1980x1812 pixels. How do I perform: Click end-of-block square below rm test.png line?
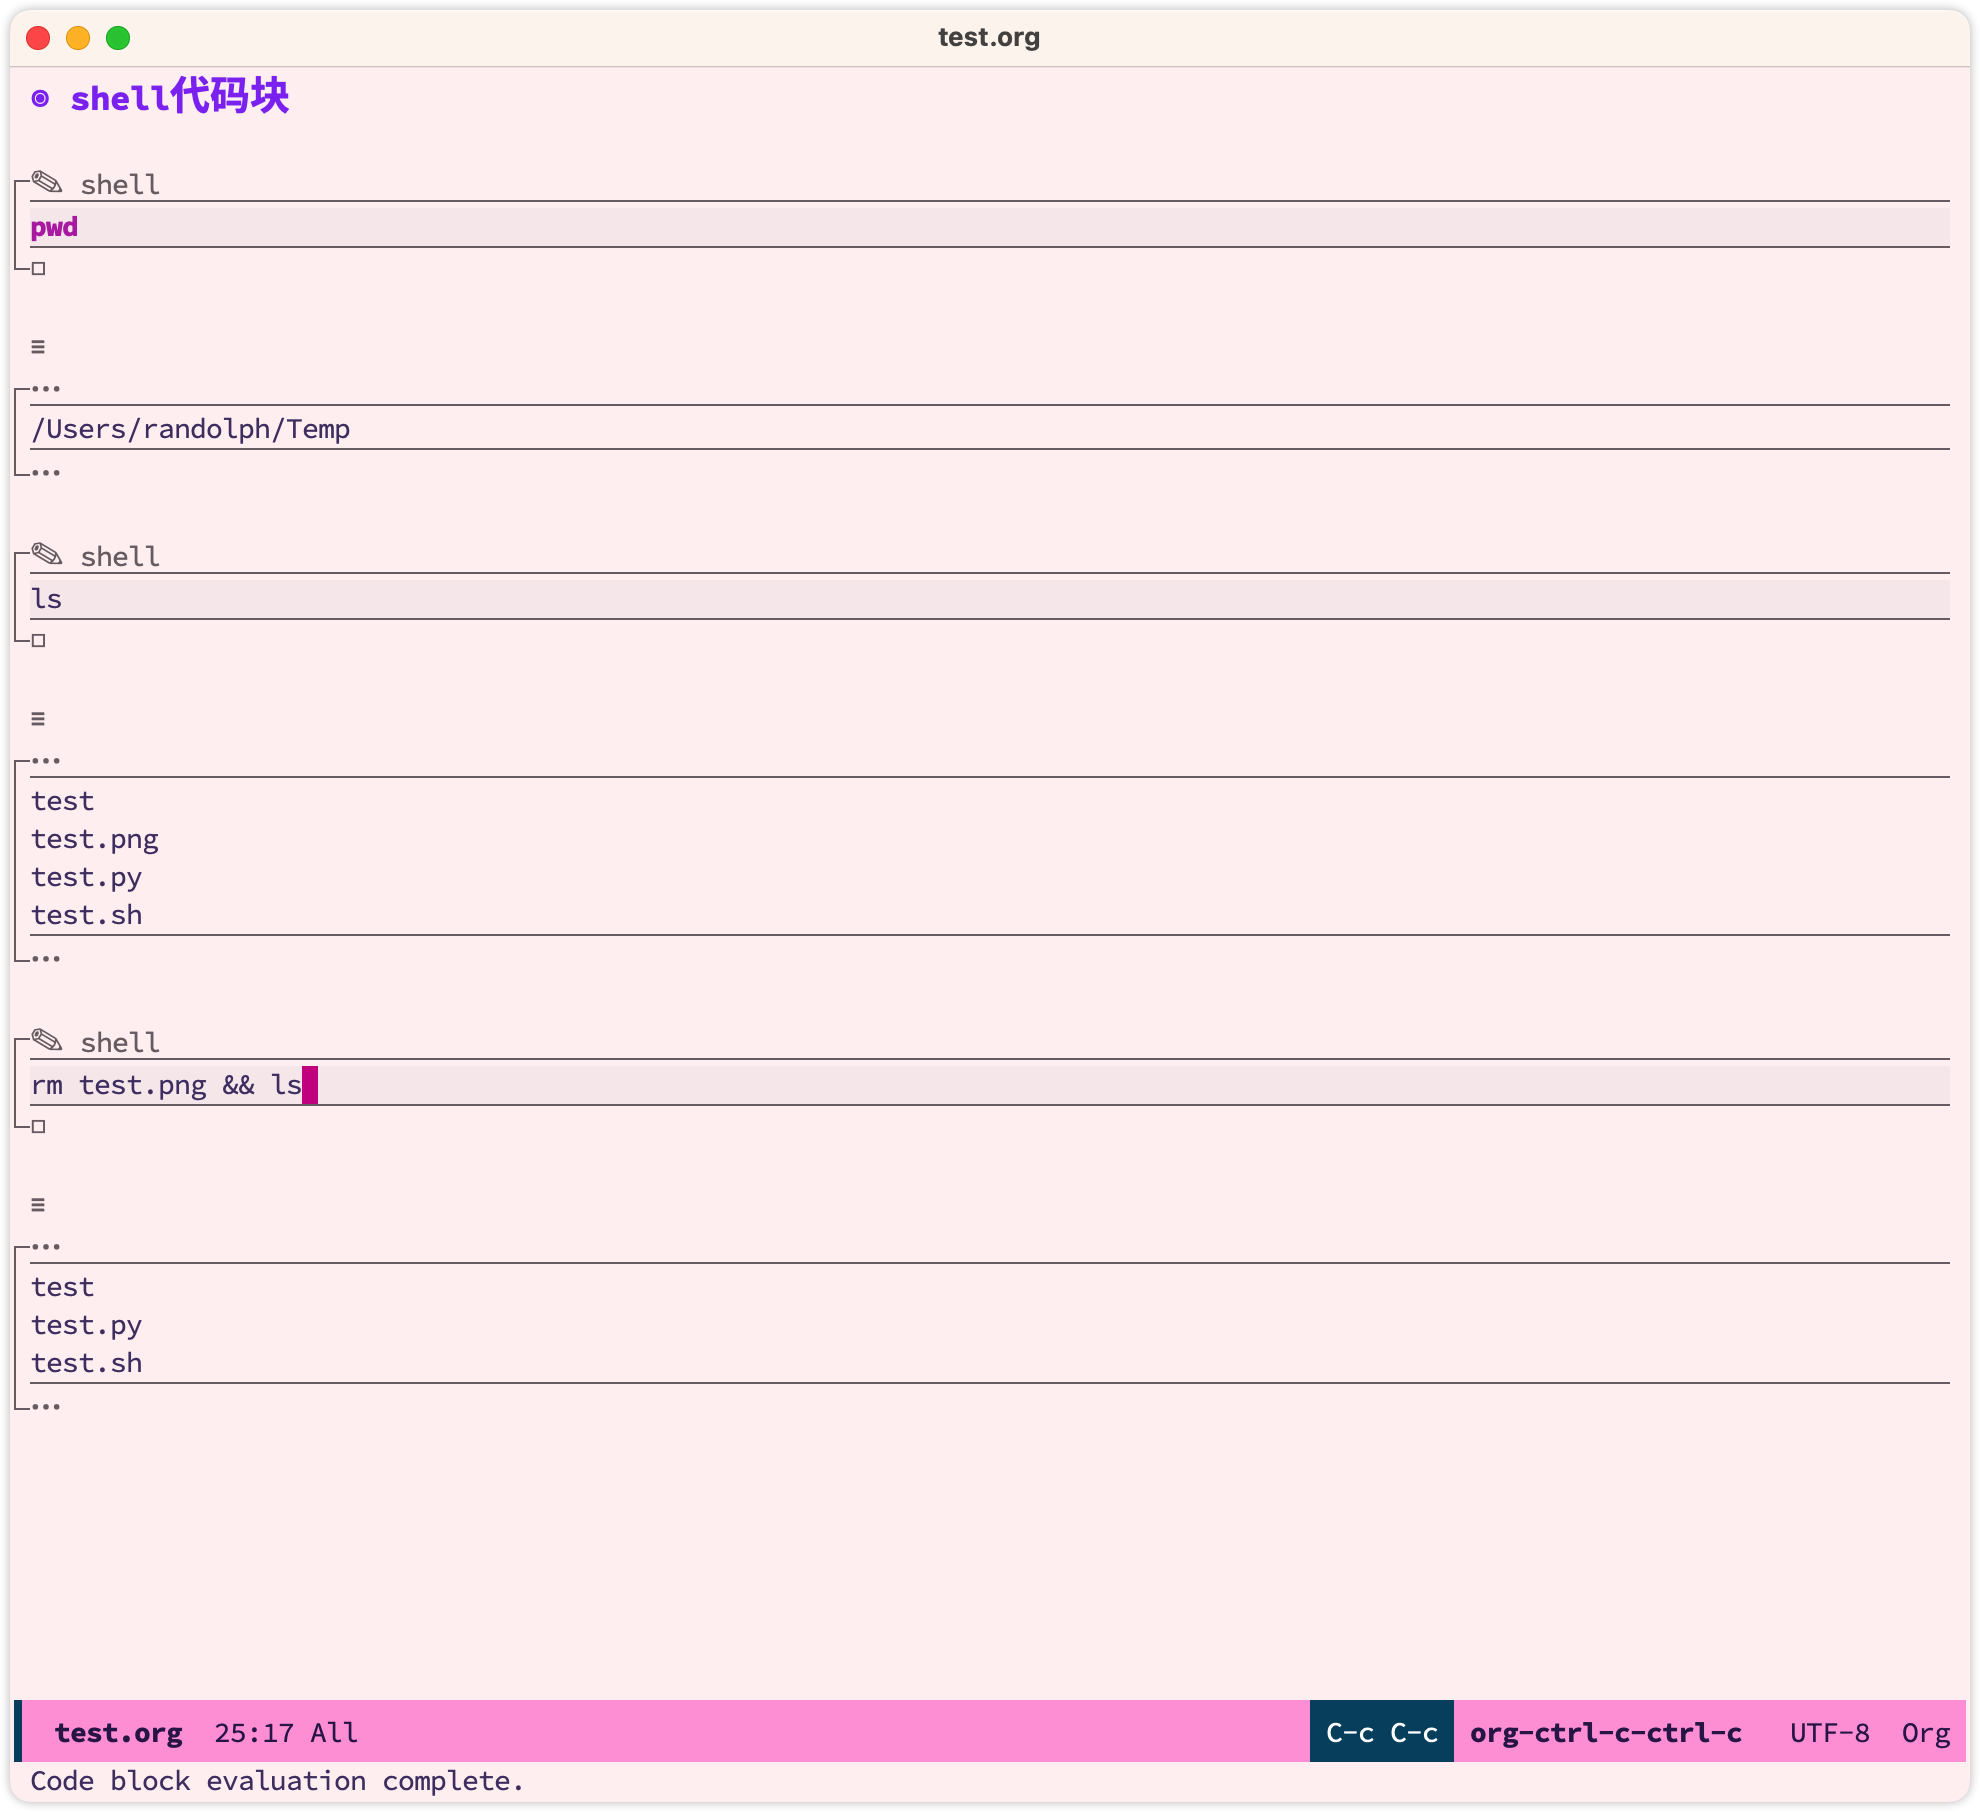point(39,1127)
